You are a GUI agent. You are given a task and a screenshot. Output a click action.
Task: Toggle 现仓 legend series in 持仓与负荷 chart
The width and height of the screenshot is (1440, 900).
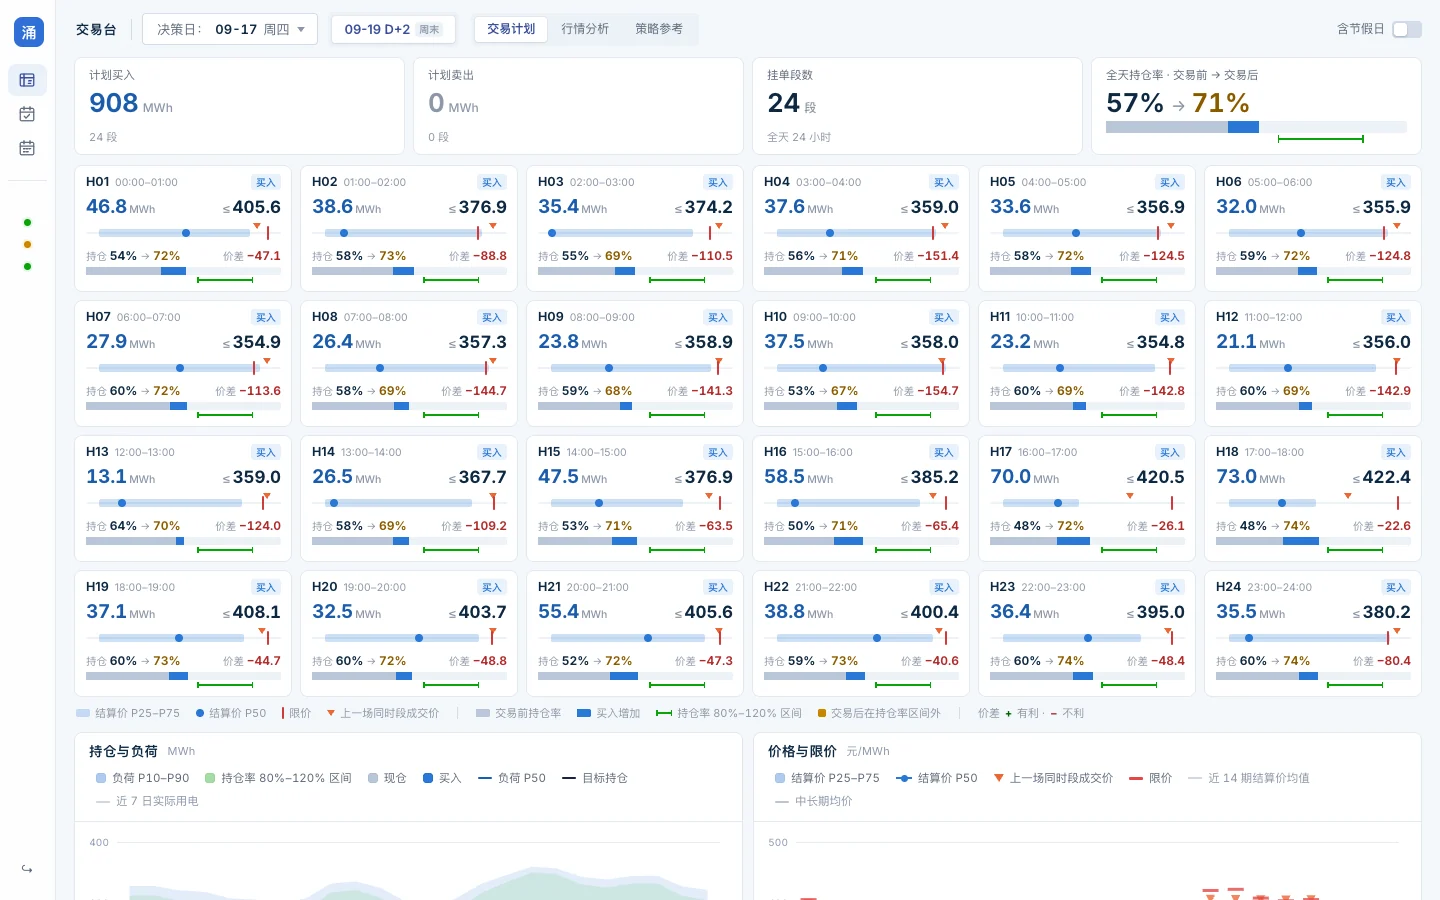pos(387,778)
